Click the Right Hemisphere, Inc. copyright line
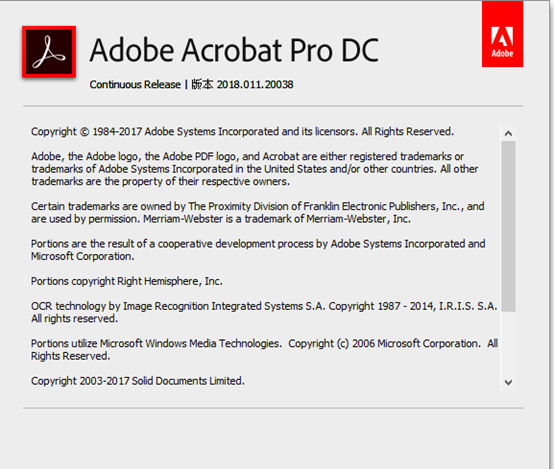 click(x=126, y=281)
